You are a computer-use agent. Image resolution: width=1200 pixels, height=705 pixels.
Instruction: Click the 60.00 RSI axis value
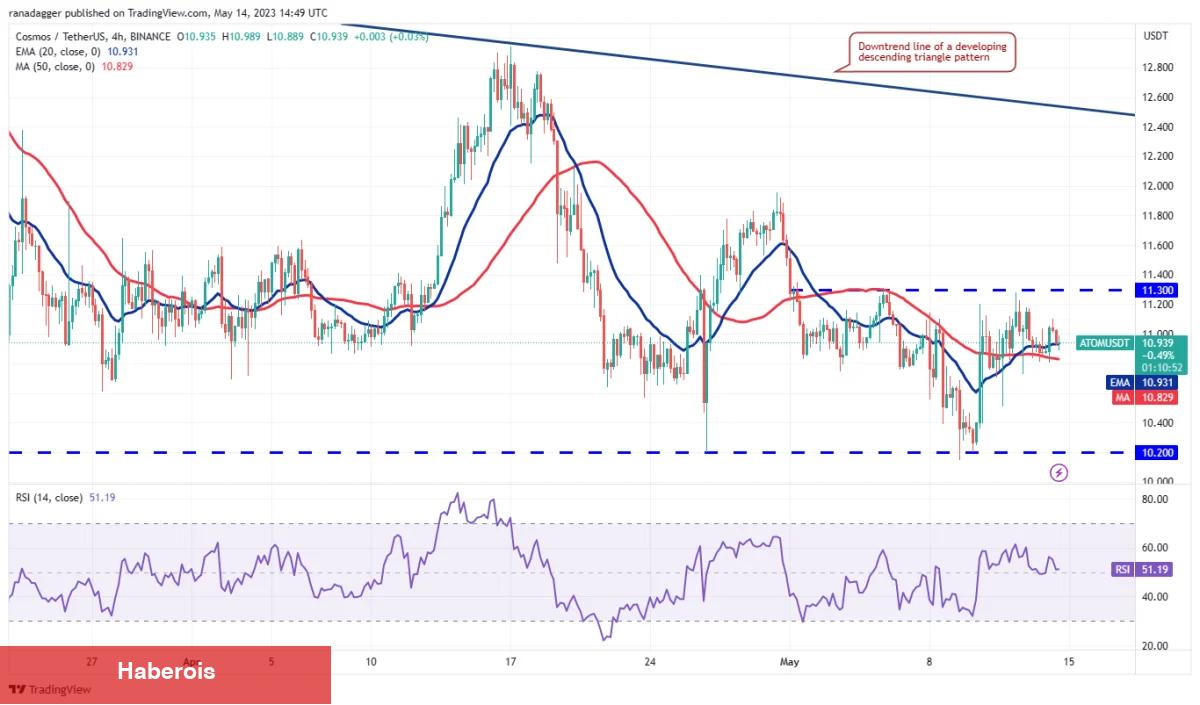click(1156, 547)
